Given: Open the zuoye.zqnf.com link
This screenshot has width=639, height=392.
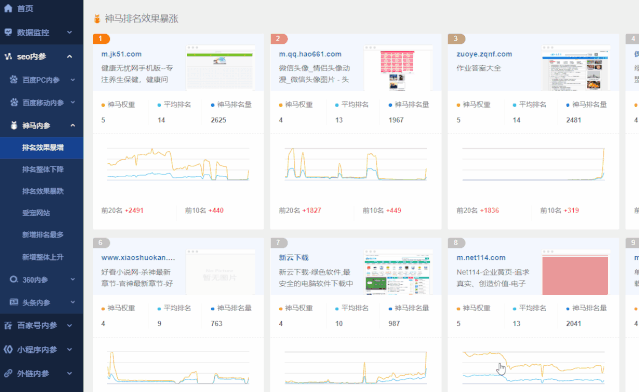Looking at the screenshot, I should 484,54.
